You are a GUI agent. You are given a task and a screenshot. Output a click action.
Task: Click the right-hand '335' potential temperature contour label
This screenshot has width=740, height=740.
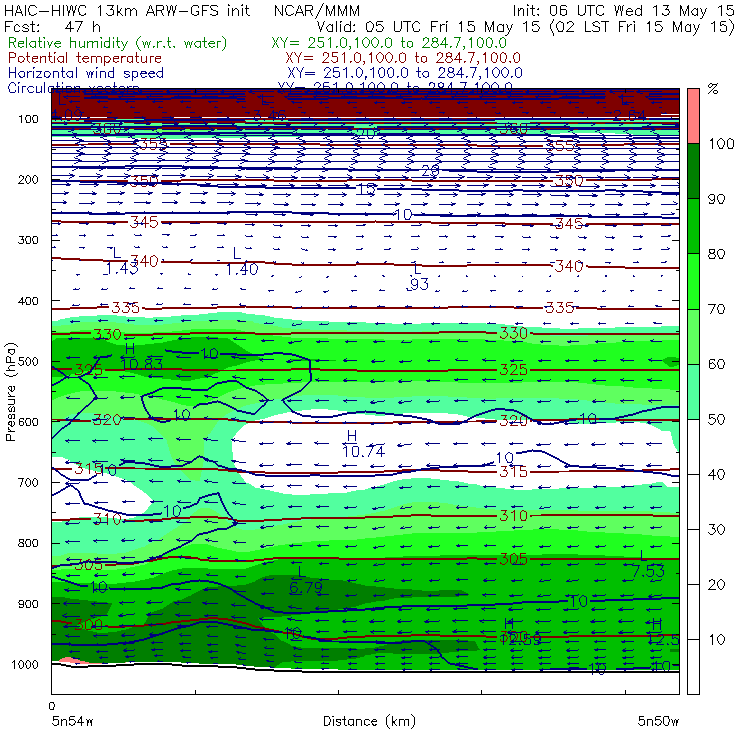559,308
